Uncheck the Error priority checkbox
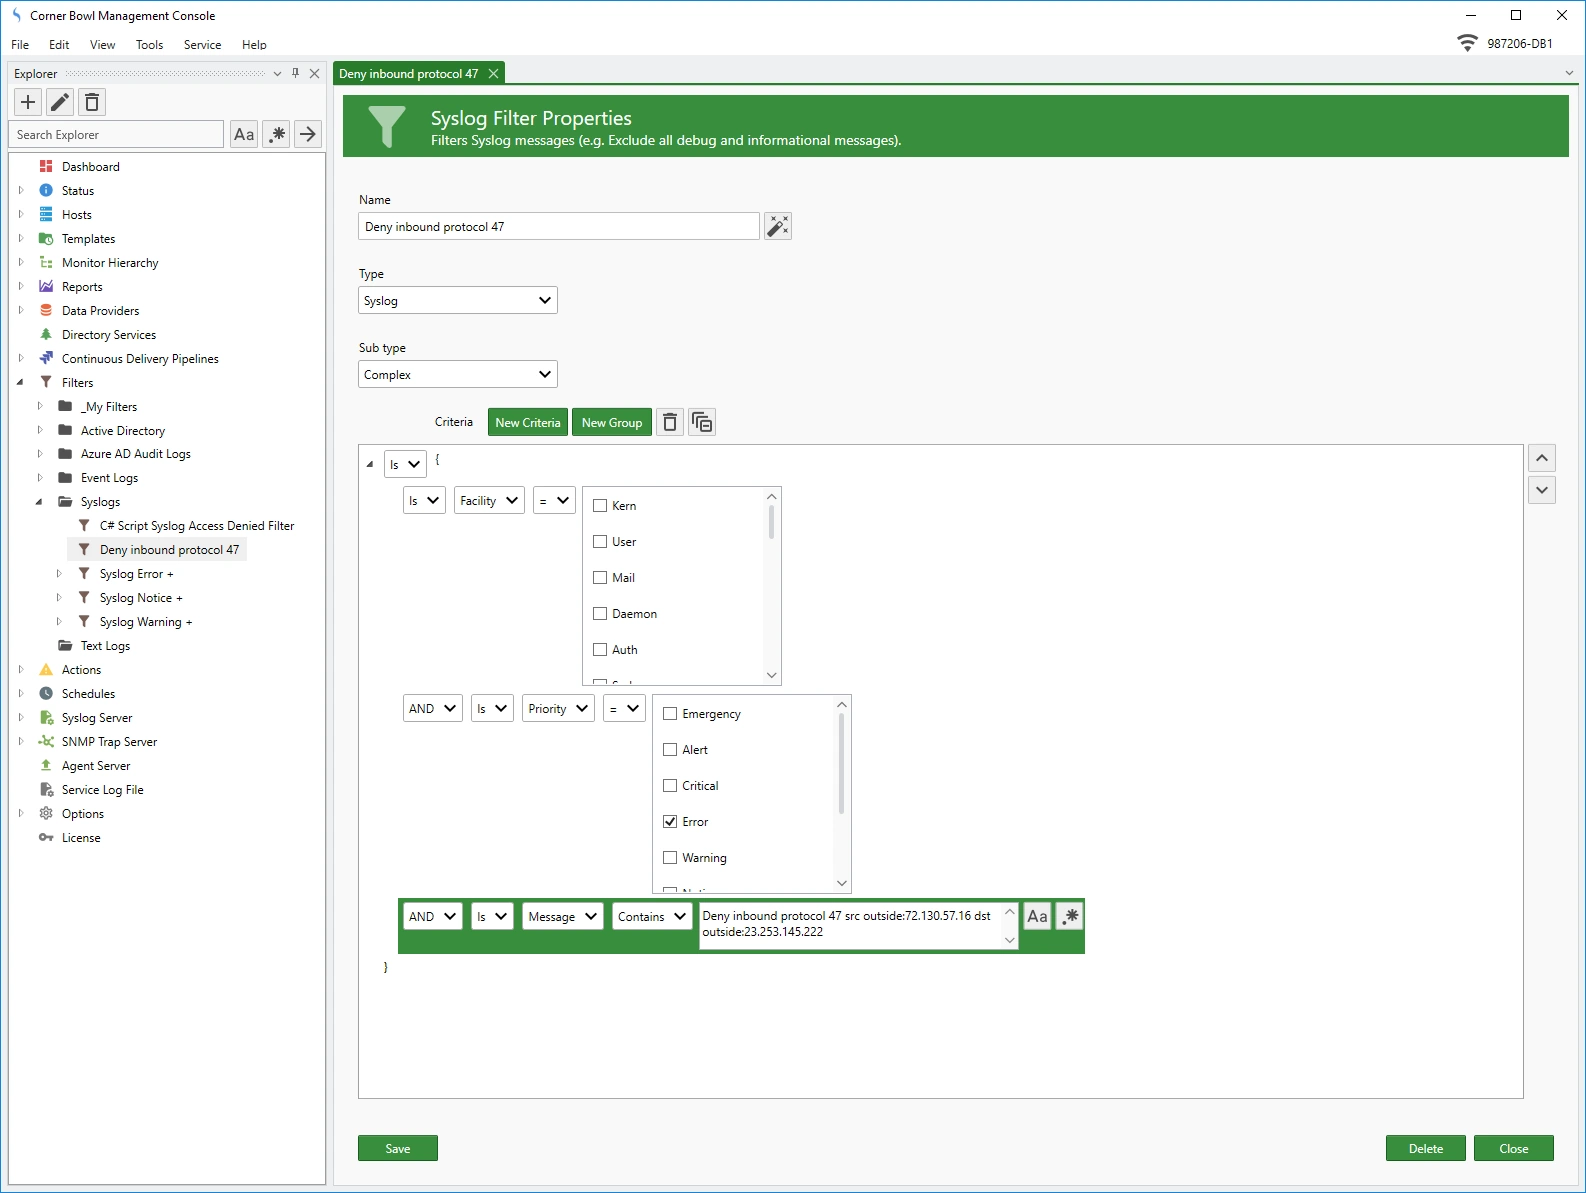The width and height of the screenshot is (1586, 1193). point(670,822)
